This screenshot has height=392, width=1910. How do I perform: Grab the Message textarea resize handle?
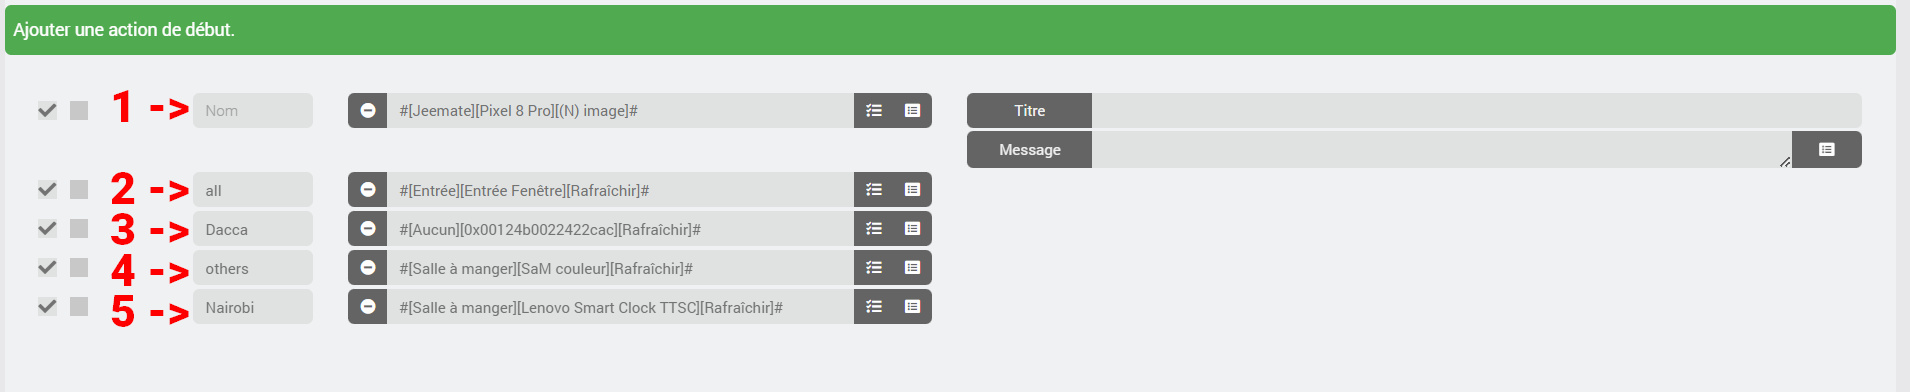(1785, 161)
